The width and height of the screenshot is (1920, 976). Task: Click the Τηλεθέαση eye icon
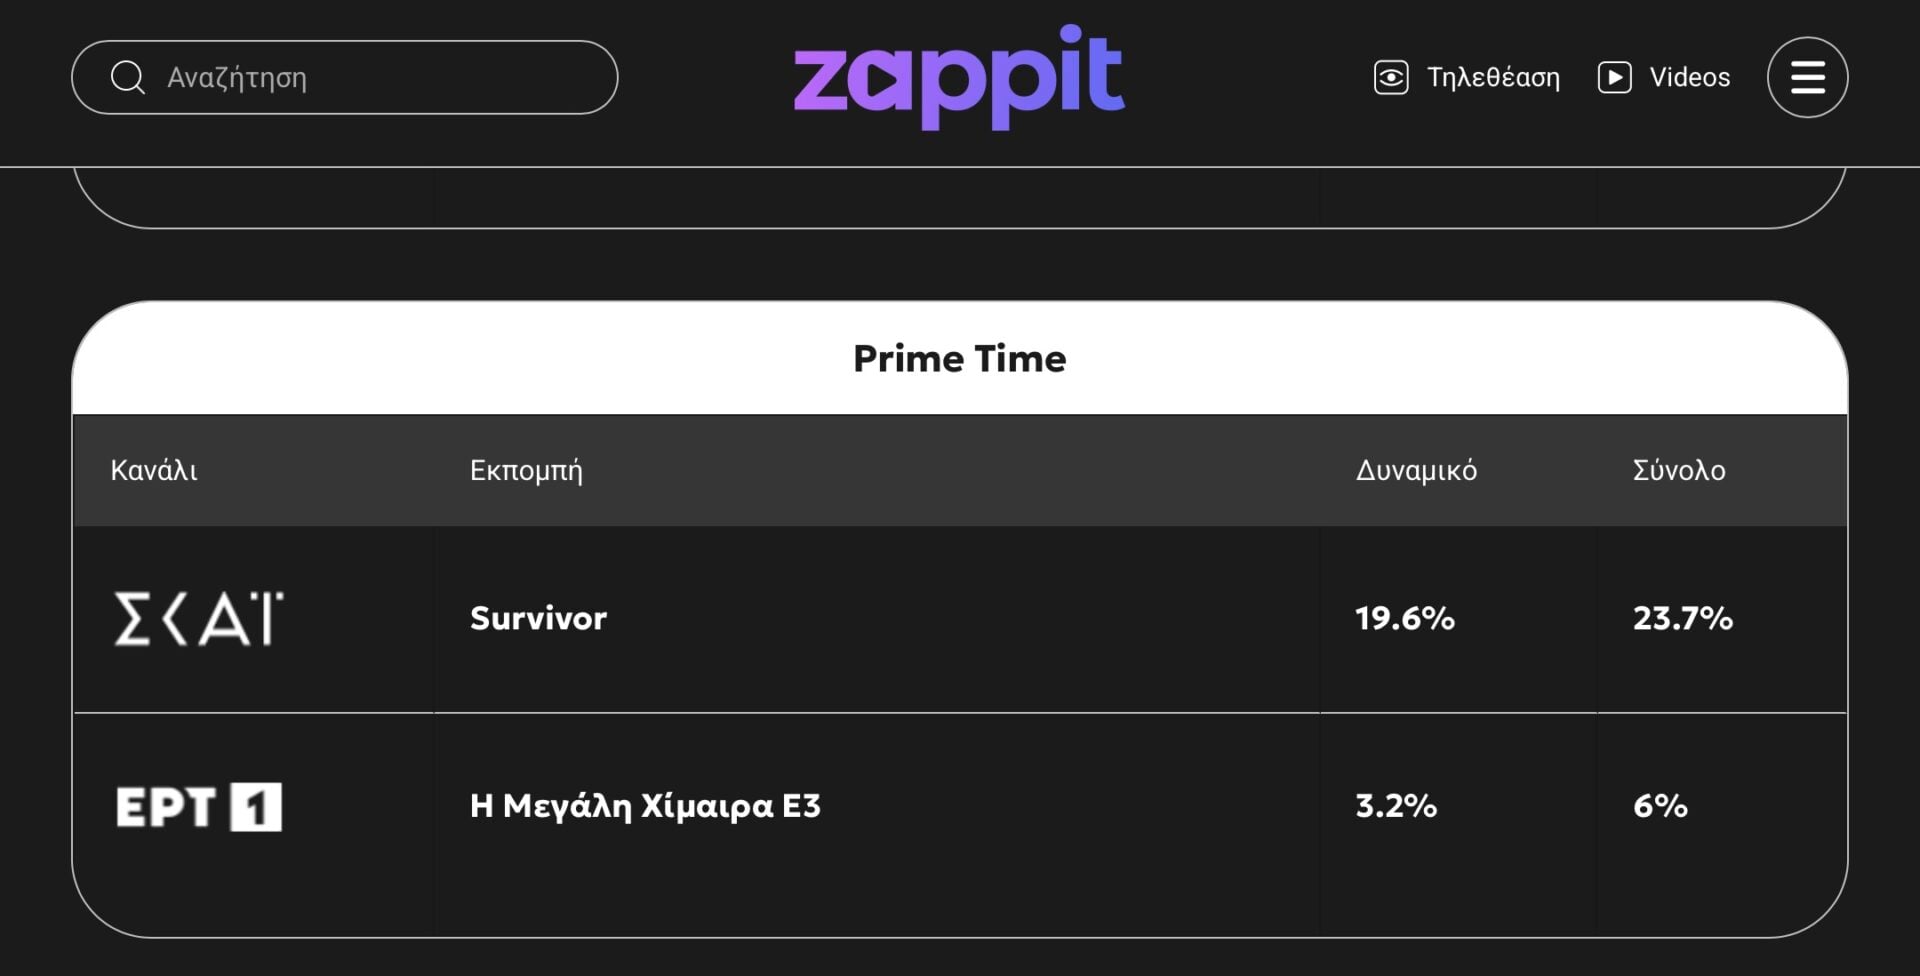coord(1391,77)
